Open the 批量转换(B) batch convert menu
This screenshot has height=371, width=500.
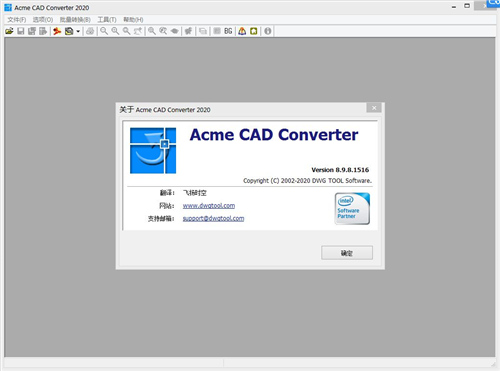75,20
